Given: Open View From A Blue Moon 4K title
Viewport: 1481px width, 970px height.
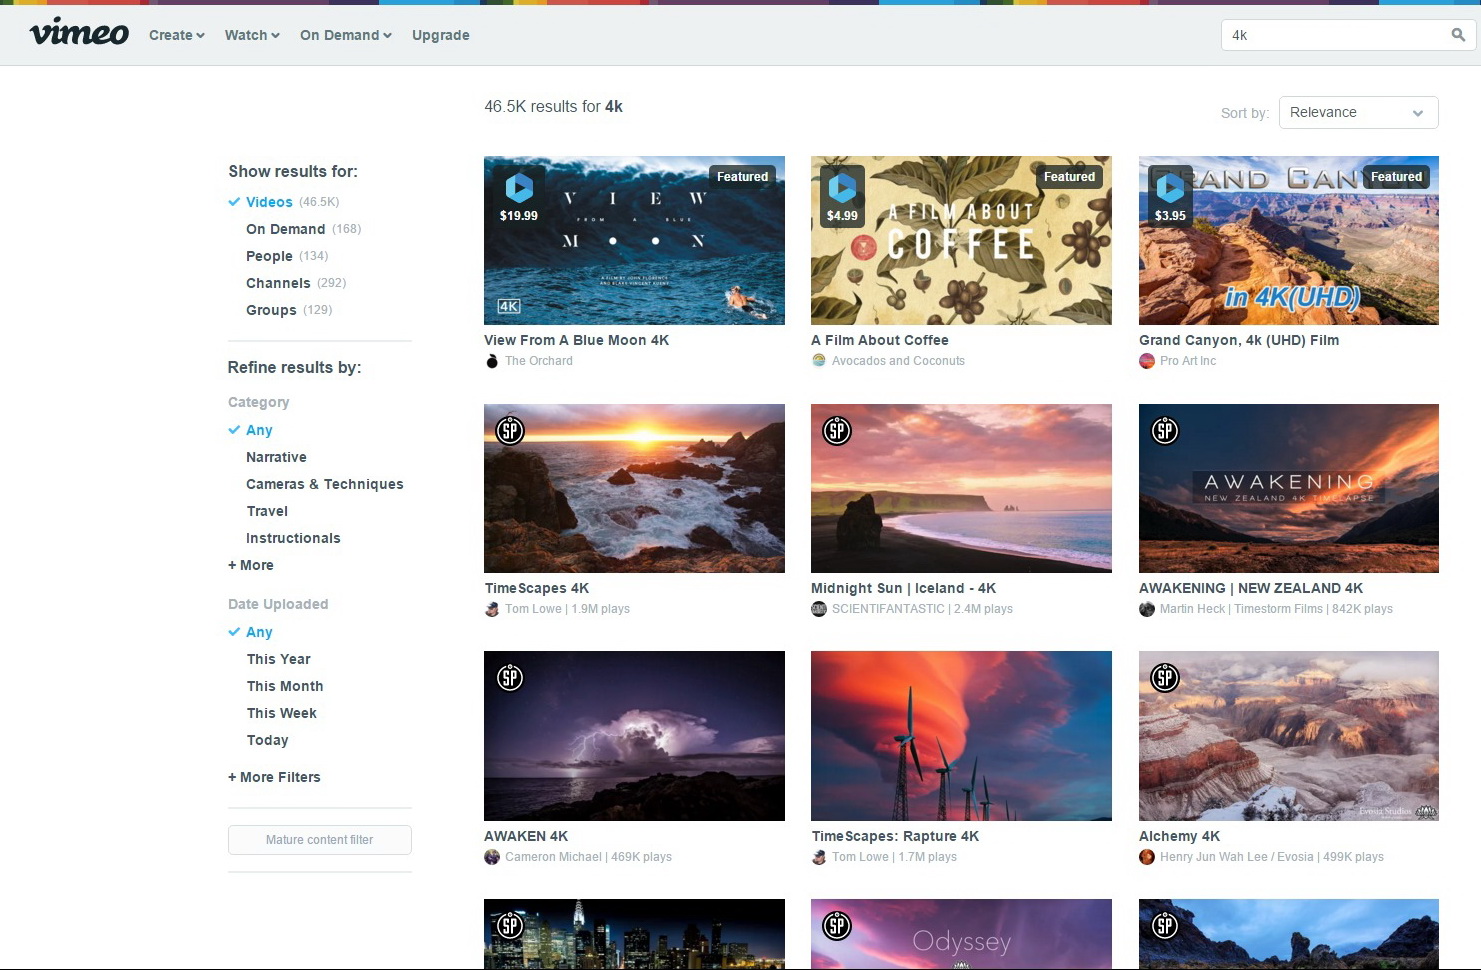Looking at the screenshot, I should pos(577,340).
